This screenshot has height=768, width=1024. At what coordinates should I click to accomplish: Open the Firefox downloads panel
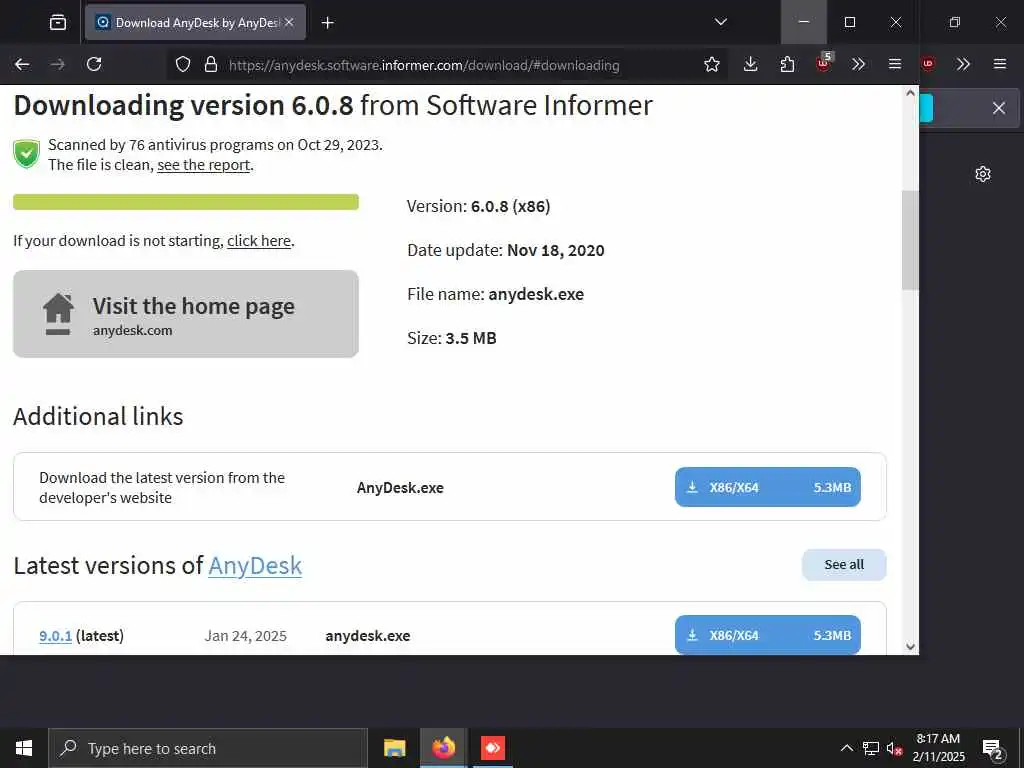click(x=750, y=64)
